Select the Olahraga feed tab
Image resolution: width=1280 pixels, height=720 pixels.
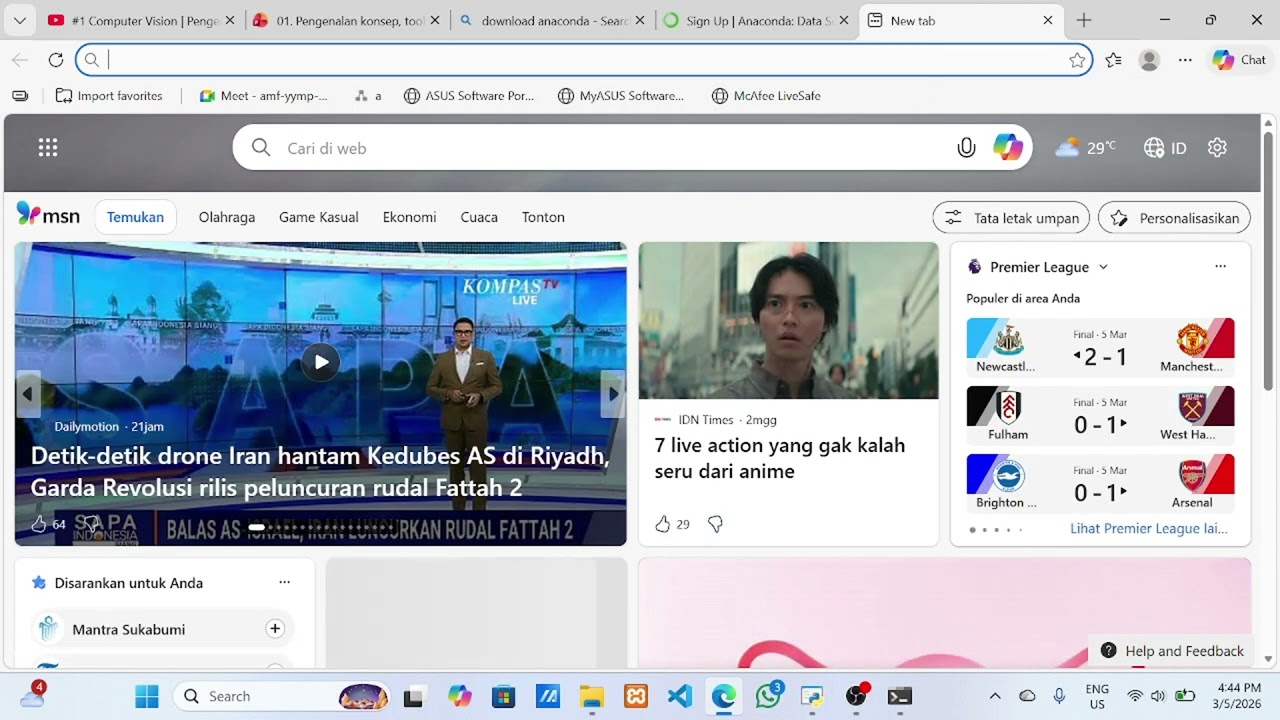pos(227,217)
